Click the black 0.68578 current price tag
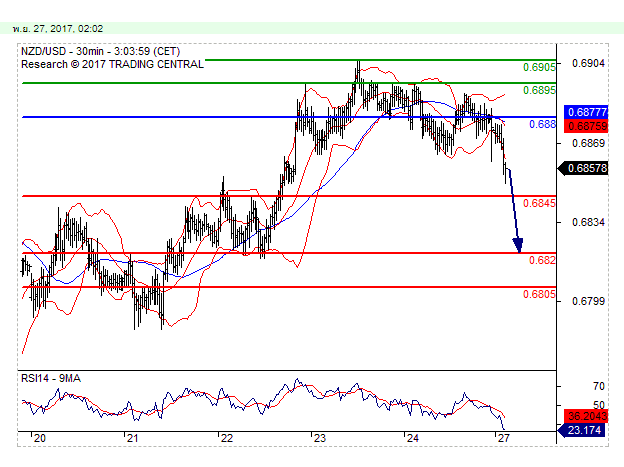This screenshot has width=624, height=467. click(583, 168)
